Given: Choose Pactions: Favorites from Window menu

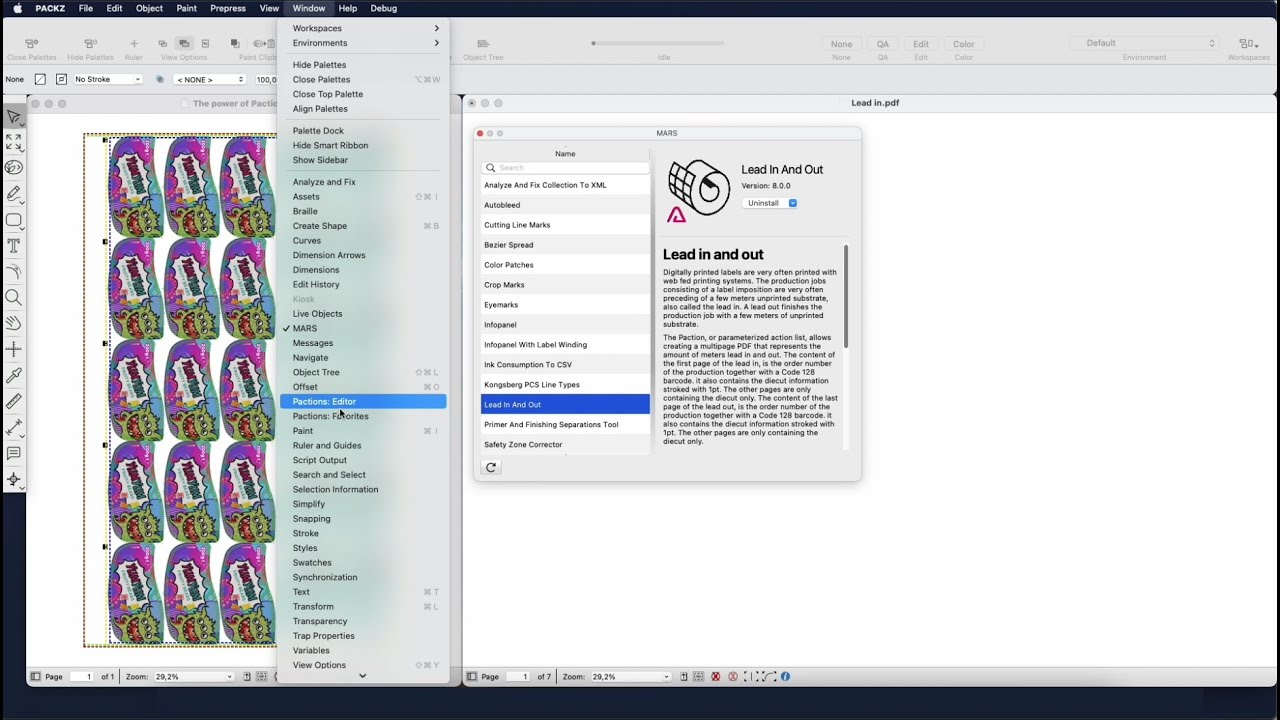Looking at the screenshot, I should pyautogui.click(x=363, y=416).
